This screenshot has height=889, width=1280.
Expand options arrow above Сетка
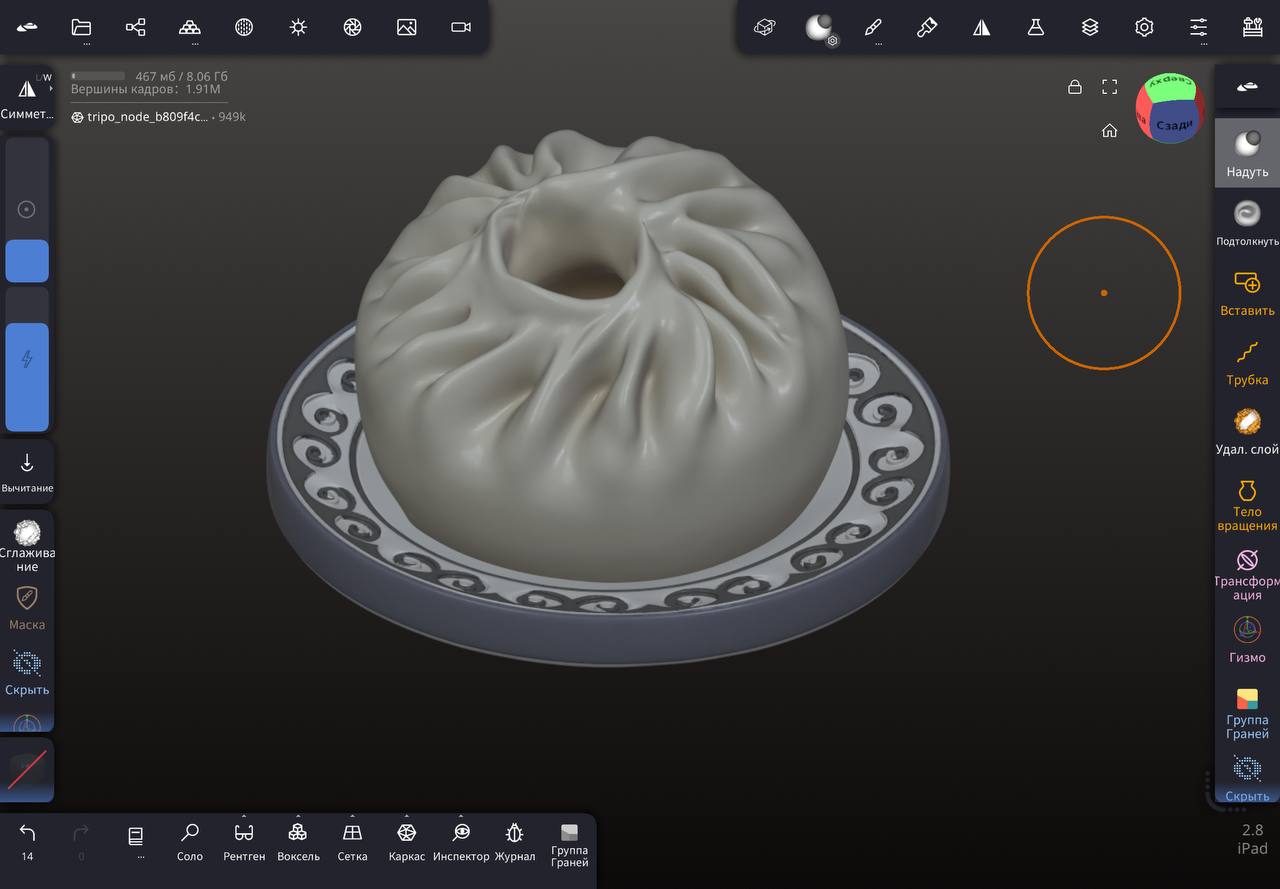pyautogui.click(x=352, y=816)
